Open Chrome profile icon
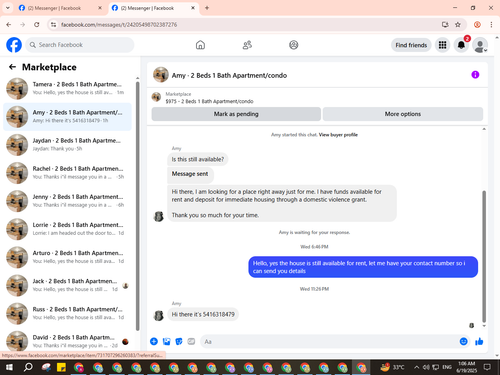This screenshot has height=375, width=500. pyautogui.click(x=477, y=25)
